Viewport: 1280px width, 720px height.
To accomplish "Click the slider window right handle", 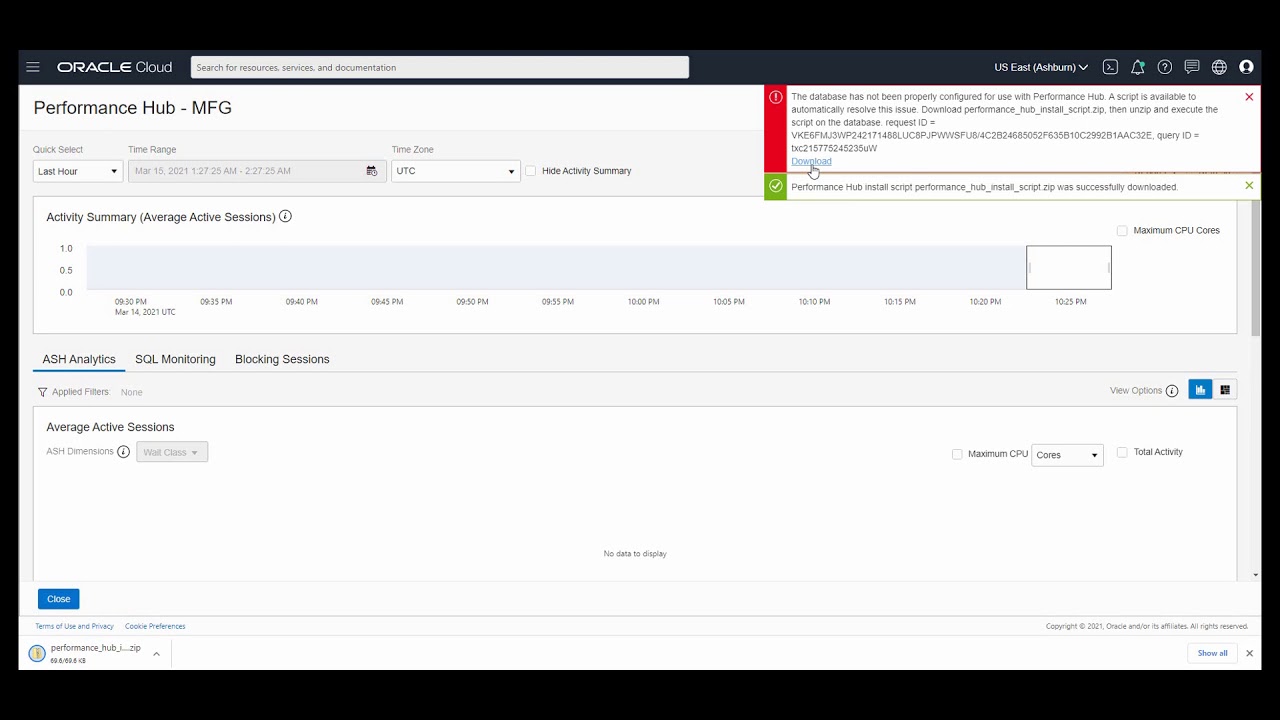I will click(1108, 268).
